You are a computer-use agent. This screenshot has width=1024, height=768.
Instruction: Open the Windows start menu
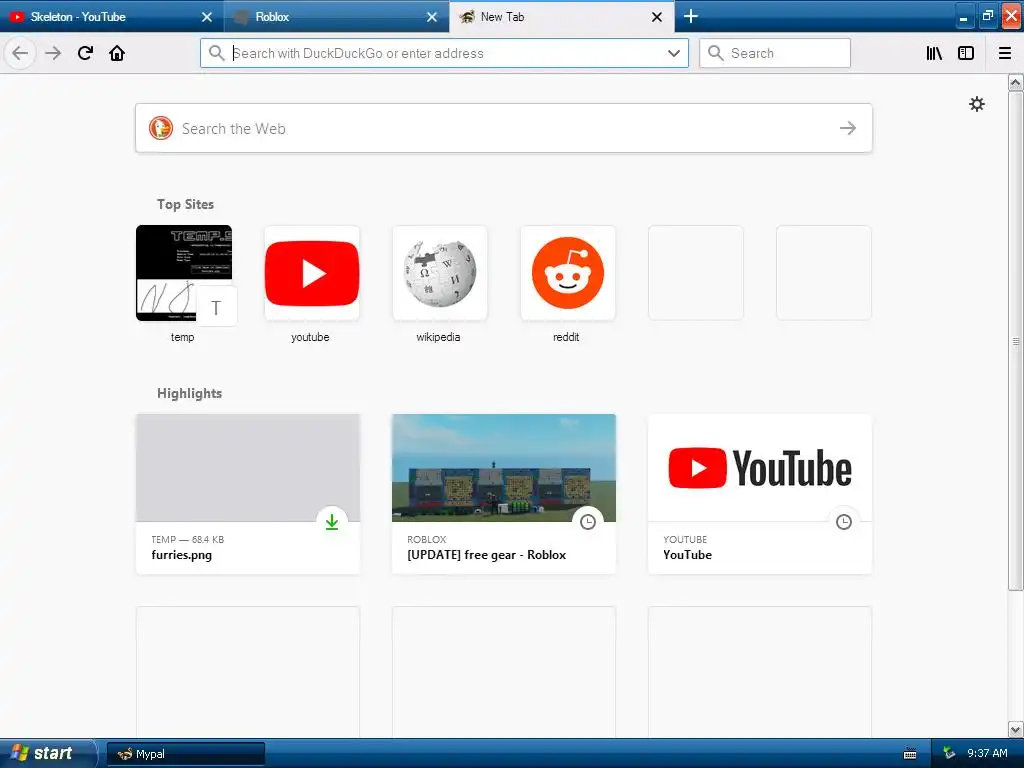48,754
